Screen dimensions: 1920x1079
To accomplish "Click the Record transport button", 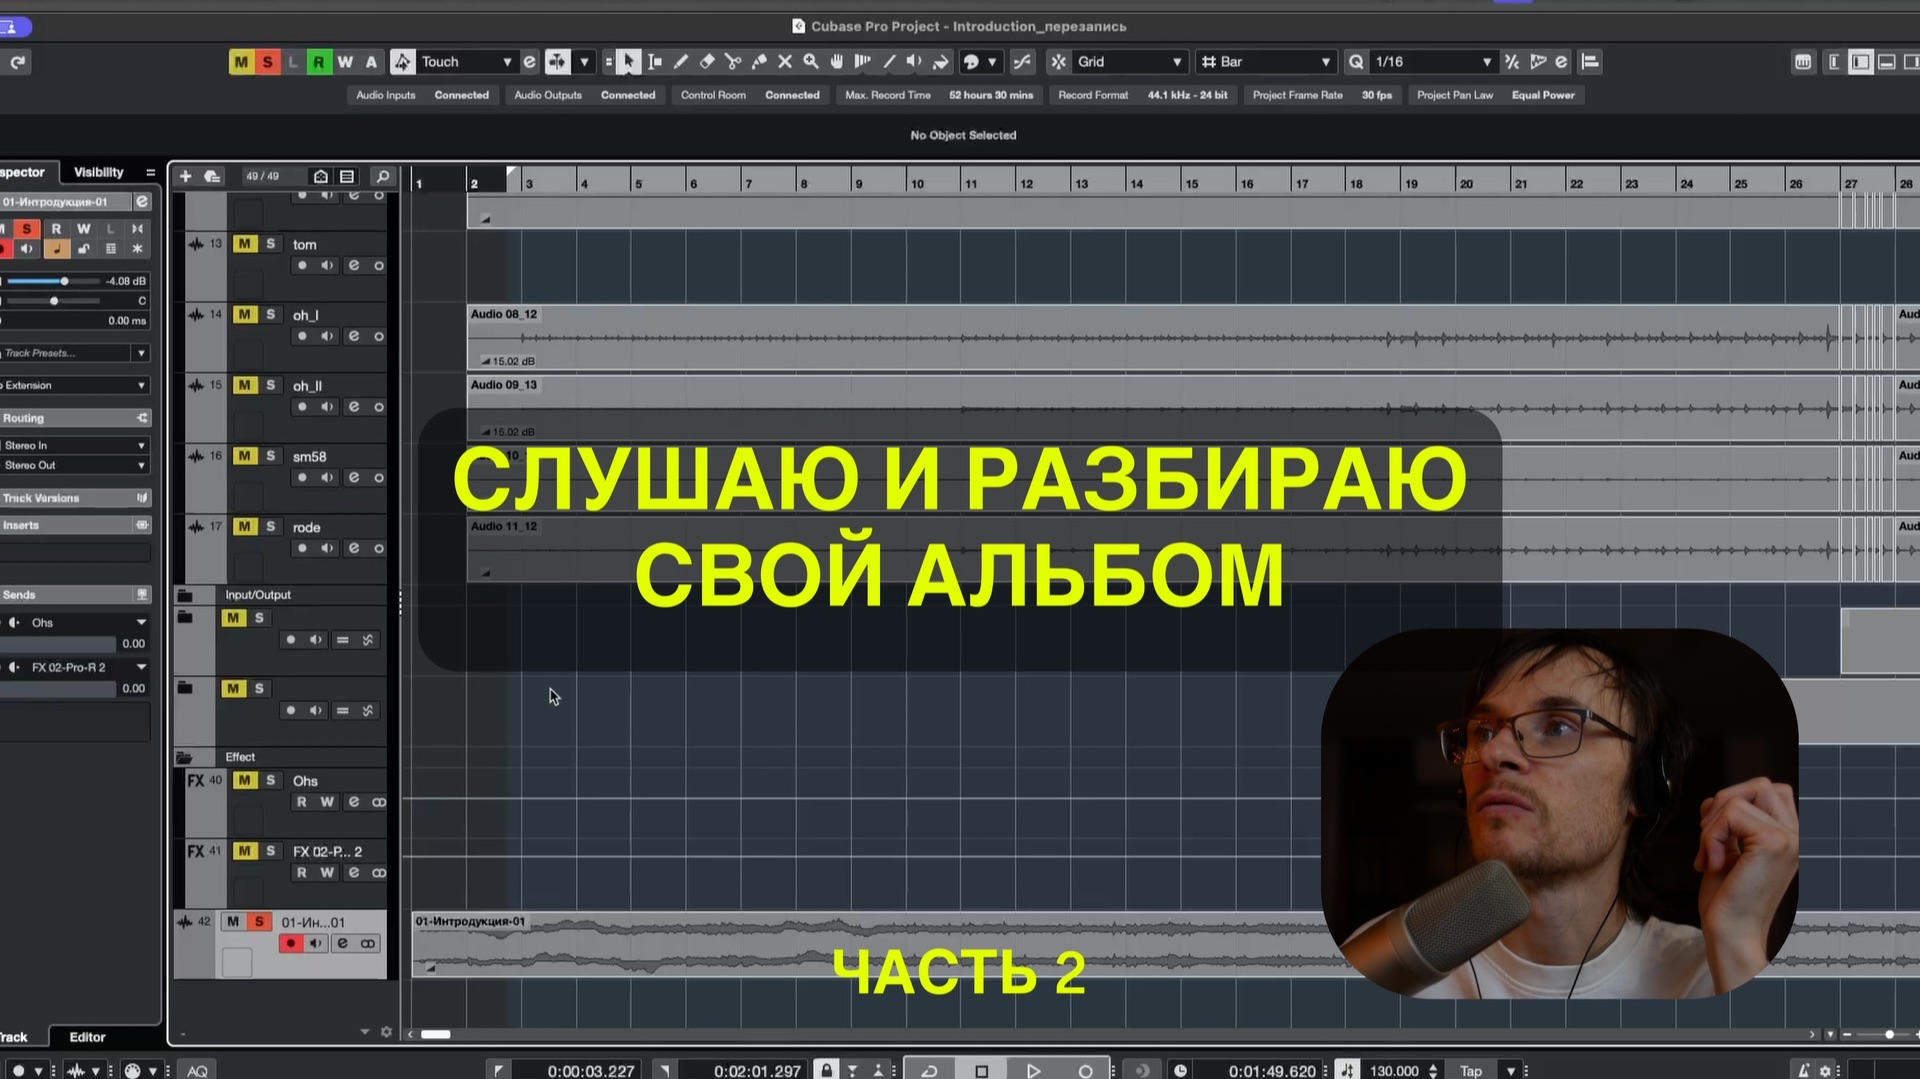I will pos(1085,1070).
